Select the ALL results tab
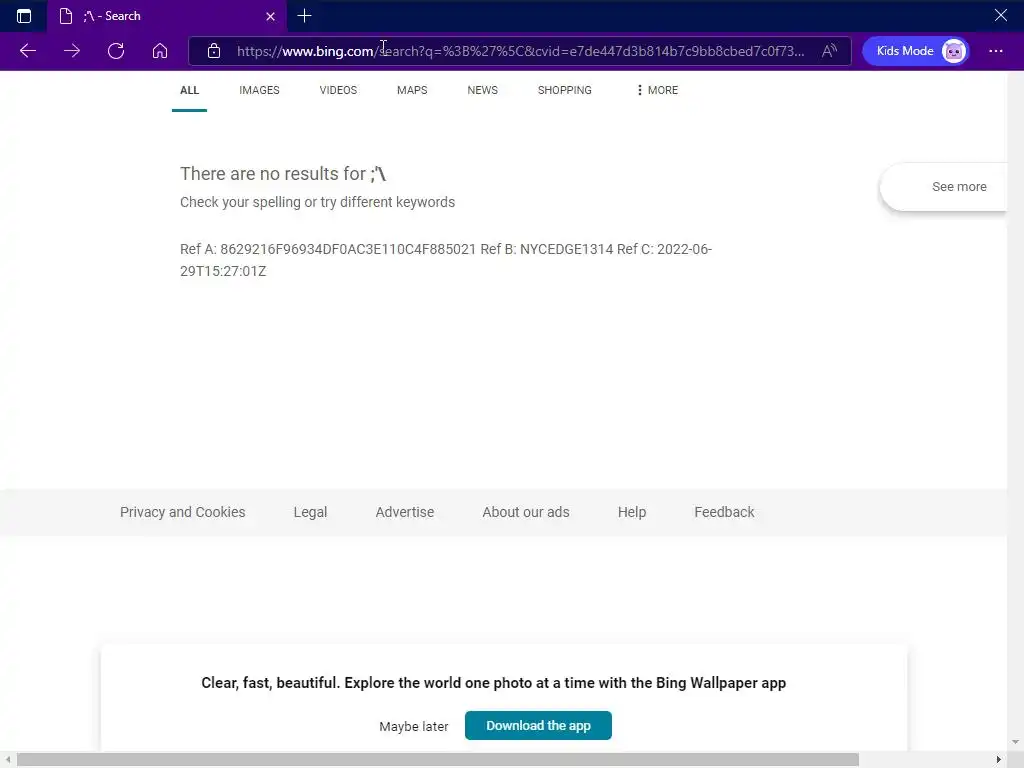 pos(189,90)
